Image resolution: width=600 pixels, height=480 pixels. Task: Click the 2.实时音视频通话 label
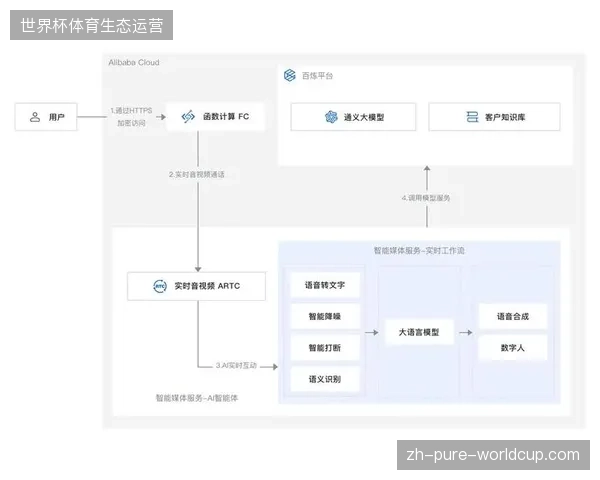pyautogui.click(x=197, y=175)
